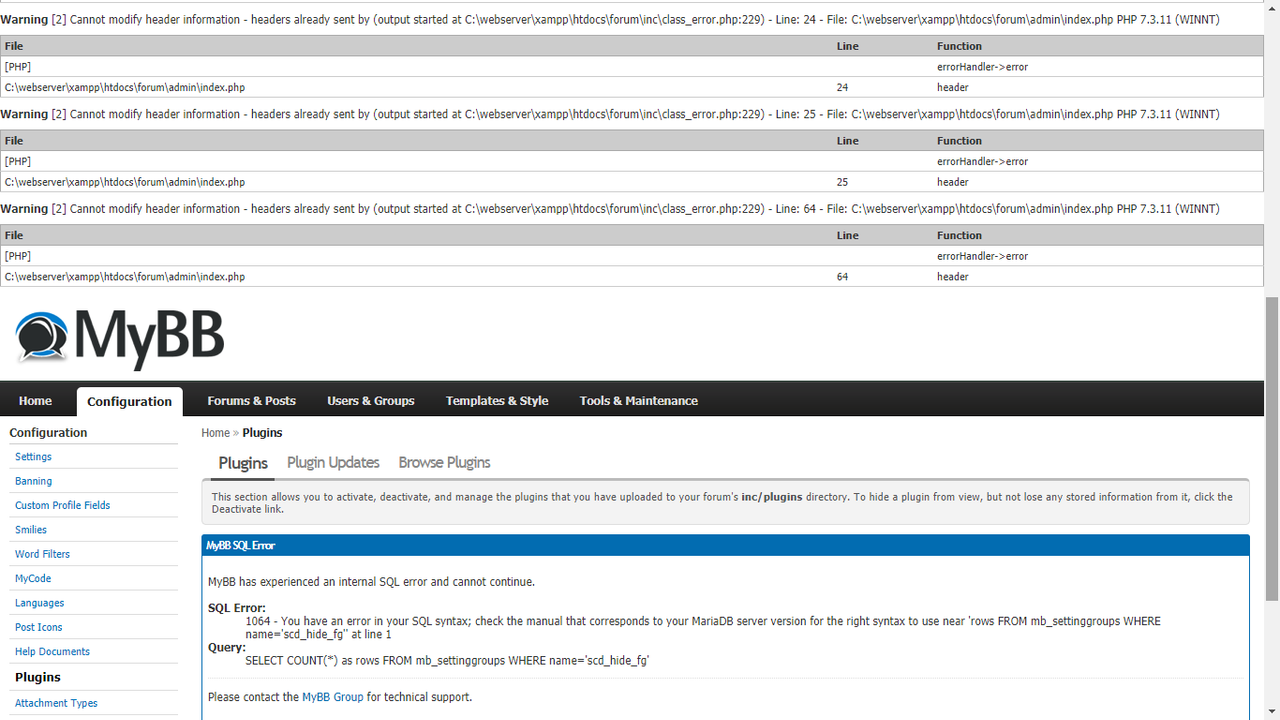
Task: Switch to the Plugins sub-tab
Action: coord(243,463)
